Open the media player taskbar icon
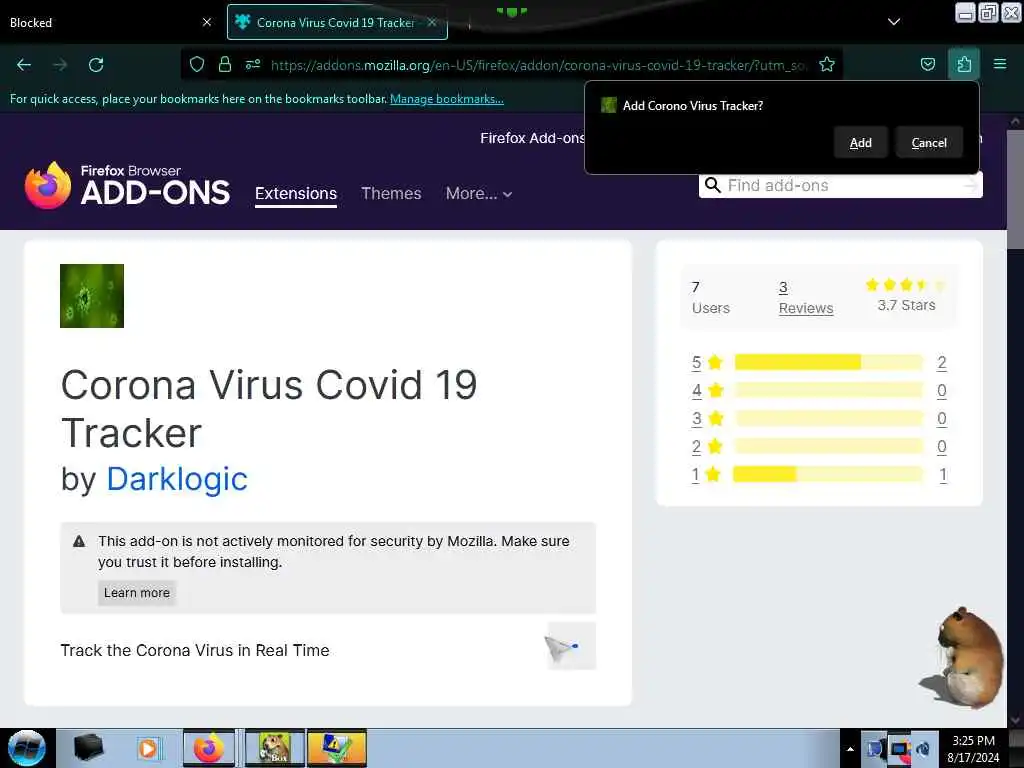Image resolution: width=1024 pixels, height=768 pixels. (x=148, y=748)
